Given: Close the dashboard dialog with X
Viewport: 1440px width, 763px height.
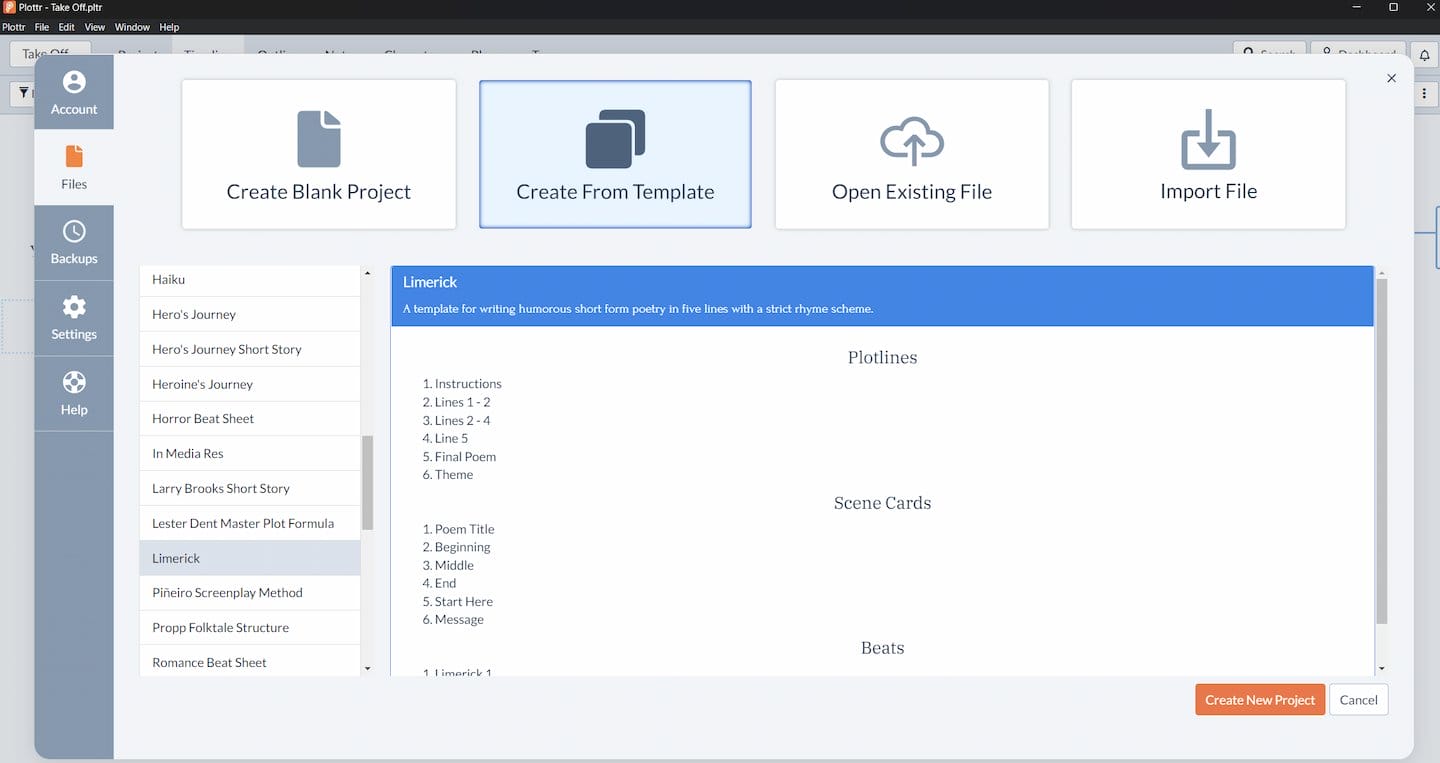Looking at the screenshot, I should tap(1391, 78).
